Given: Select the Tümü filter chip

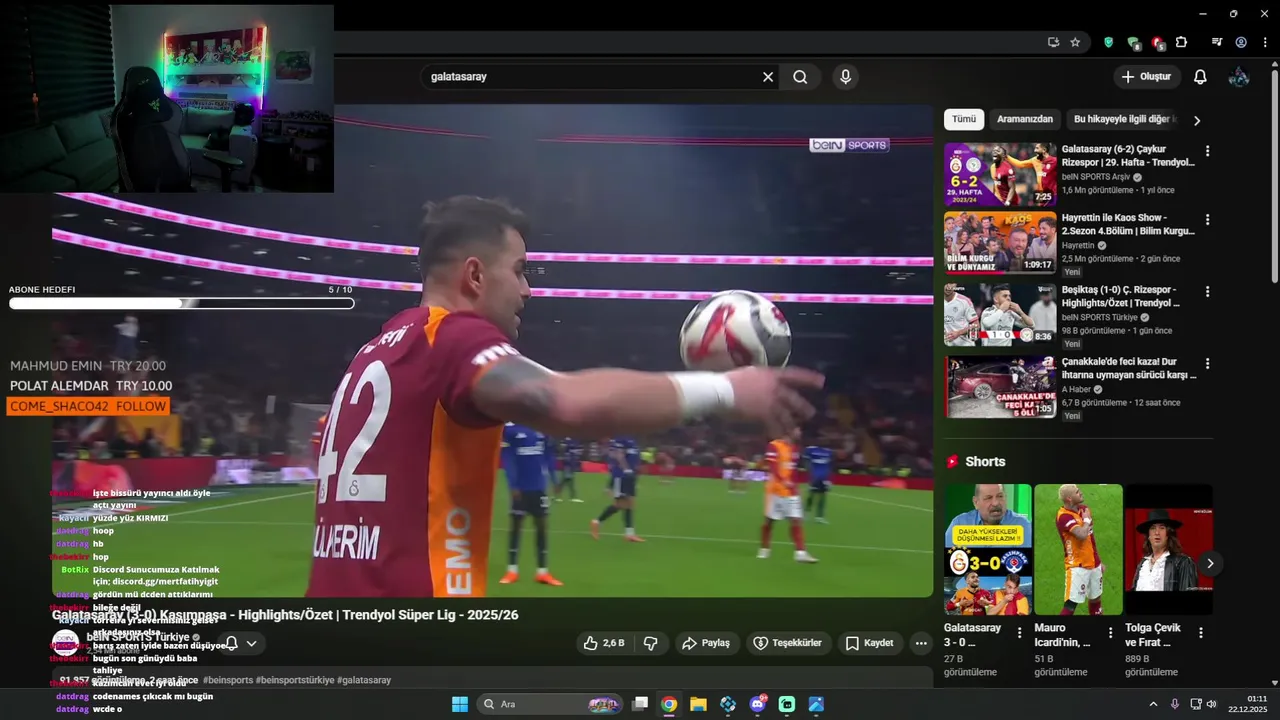Looking at the screenshot, I should (x=964, y=119).
